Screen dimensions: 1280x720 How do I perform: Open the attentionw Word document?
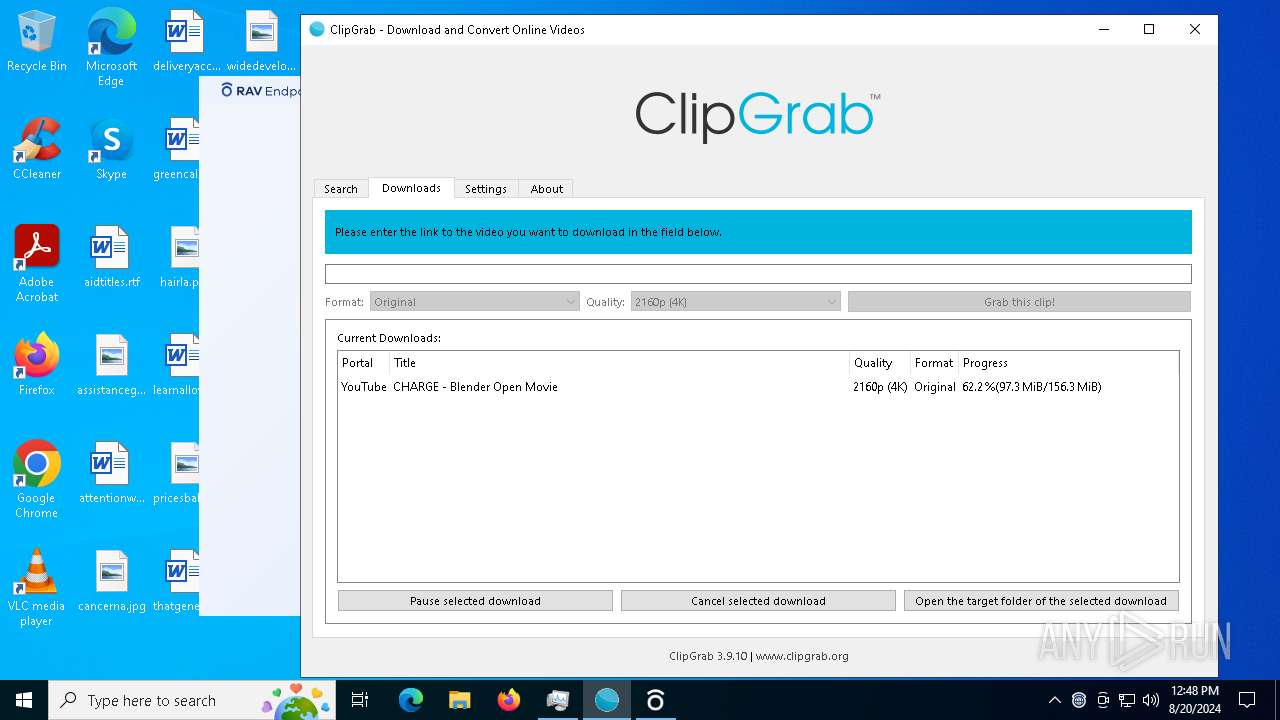coord(111,473)
